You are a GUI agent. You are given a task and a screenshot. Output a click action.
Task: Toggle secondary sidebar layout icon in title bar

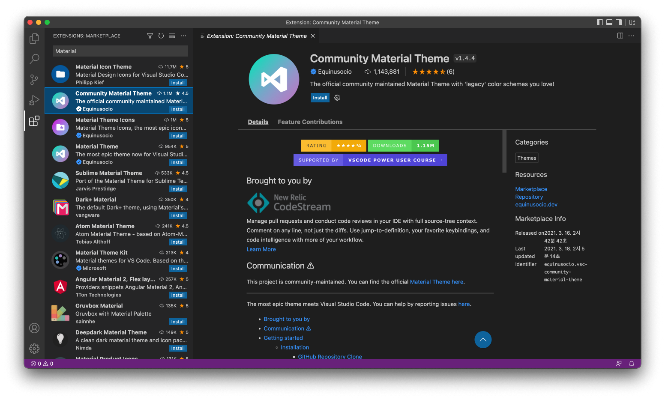(619, 22)
